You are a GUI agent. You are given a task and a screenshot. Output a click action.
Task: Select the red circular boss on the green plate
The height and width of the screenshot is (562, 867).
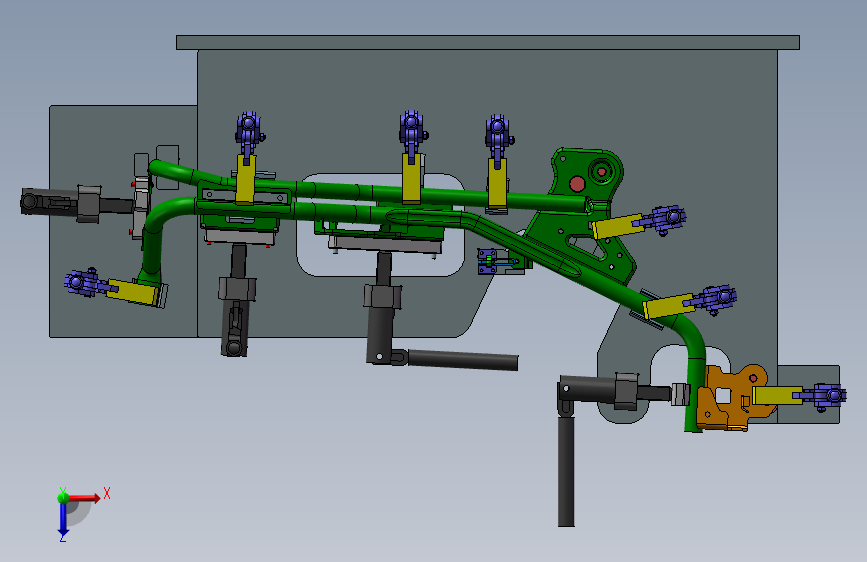click(x=577, y=184)
